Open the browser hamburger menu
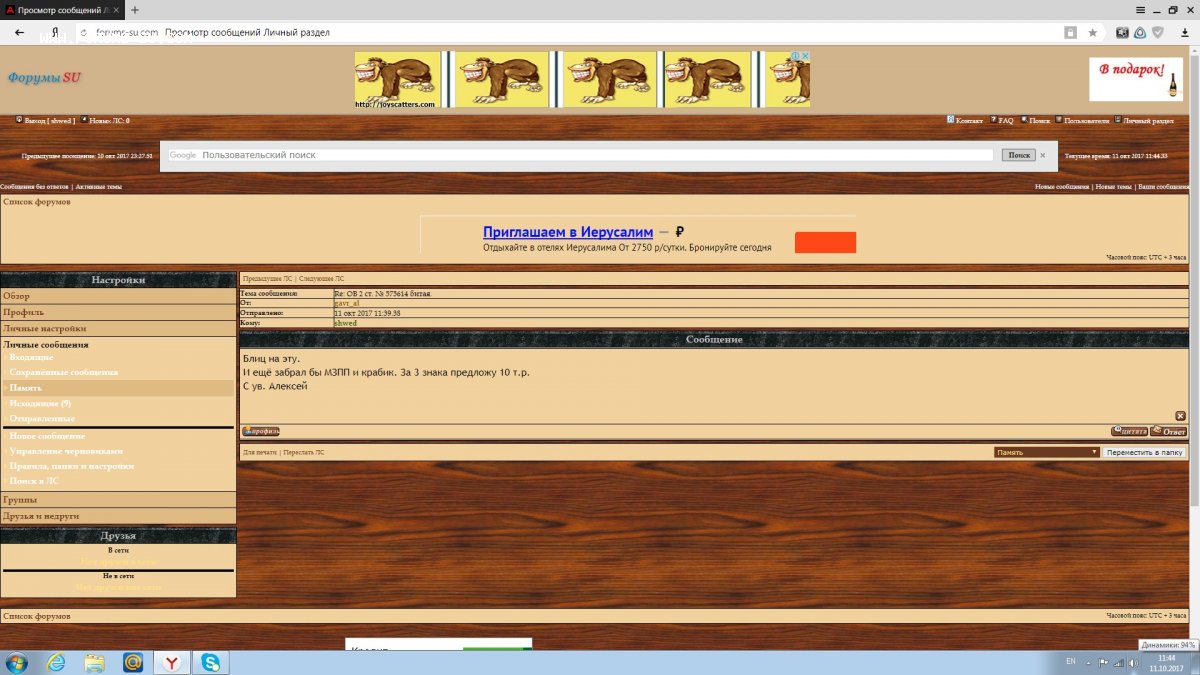This screenshot has width=1200, height=675. click(x=1140, y=9)
